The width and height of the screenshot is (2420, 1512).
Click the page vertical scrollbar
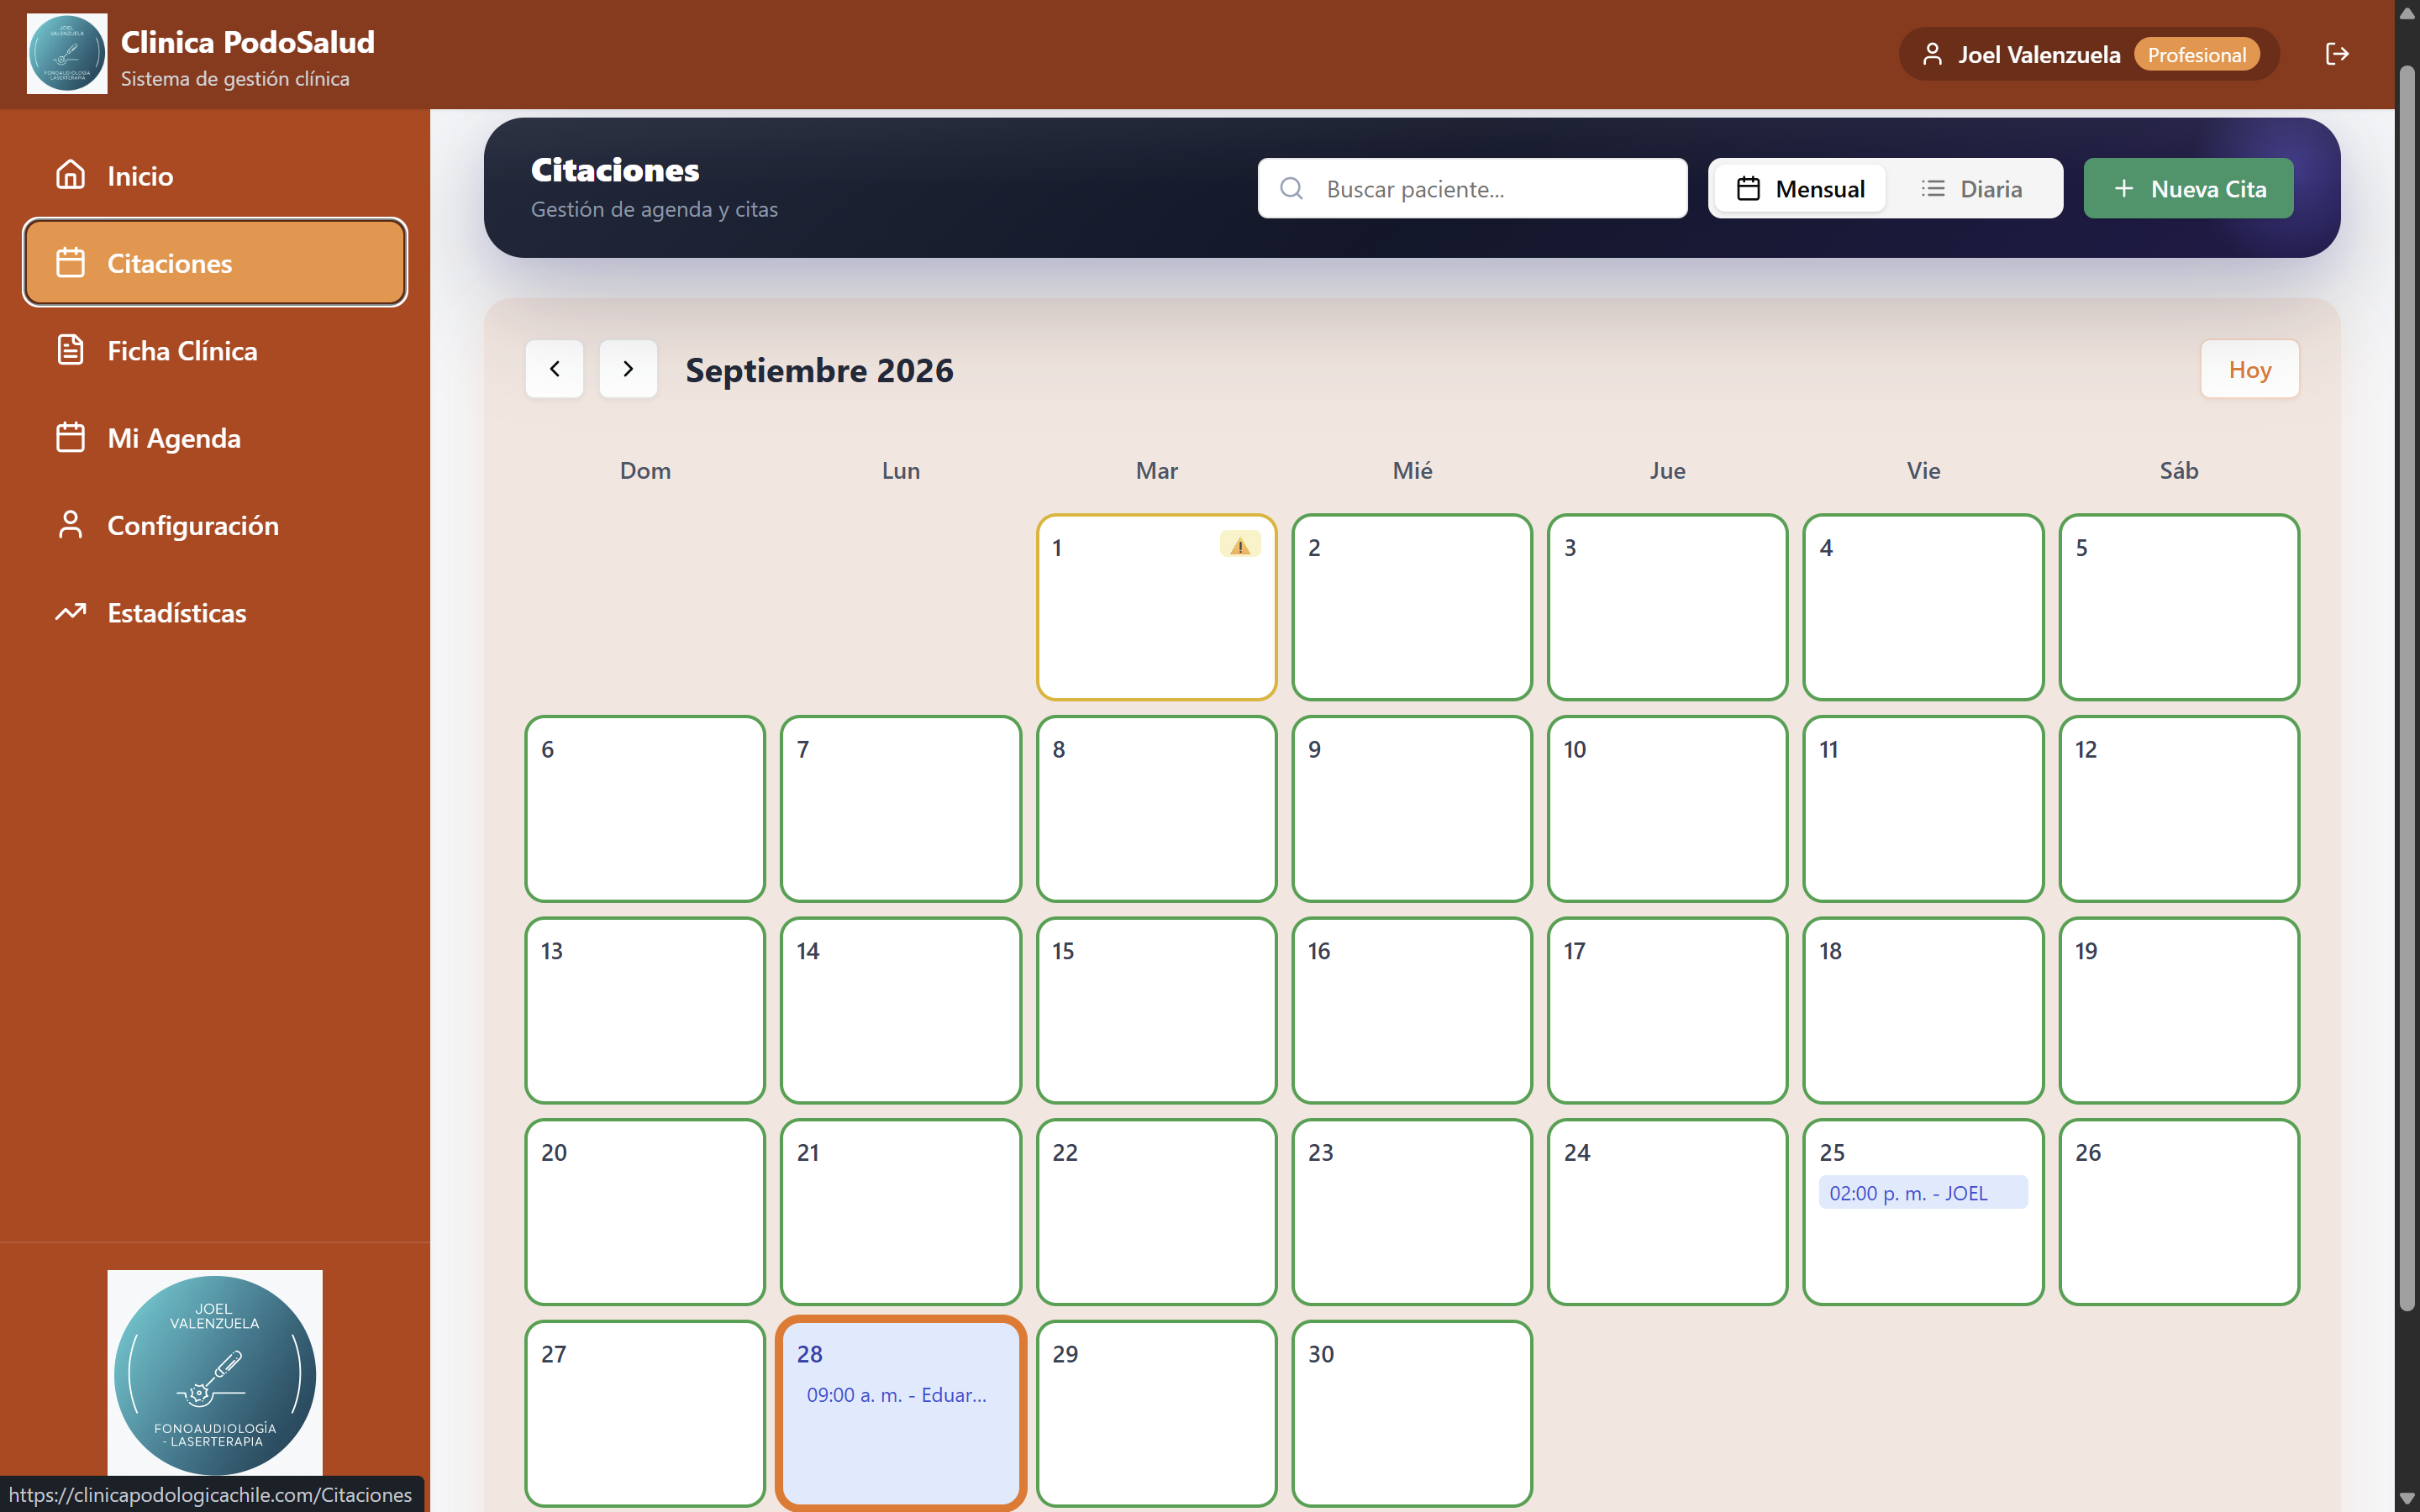click(2407, 690)
